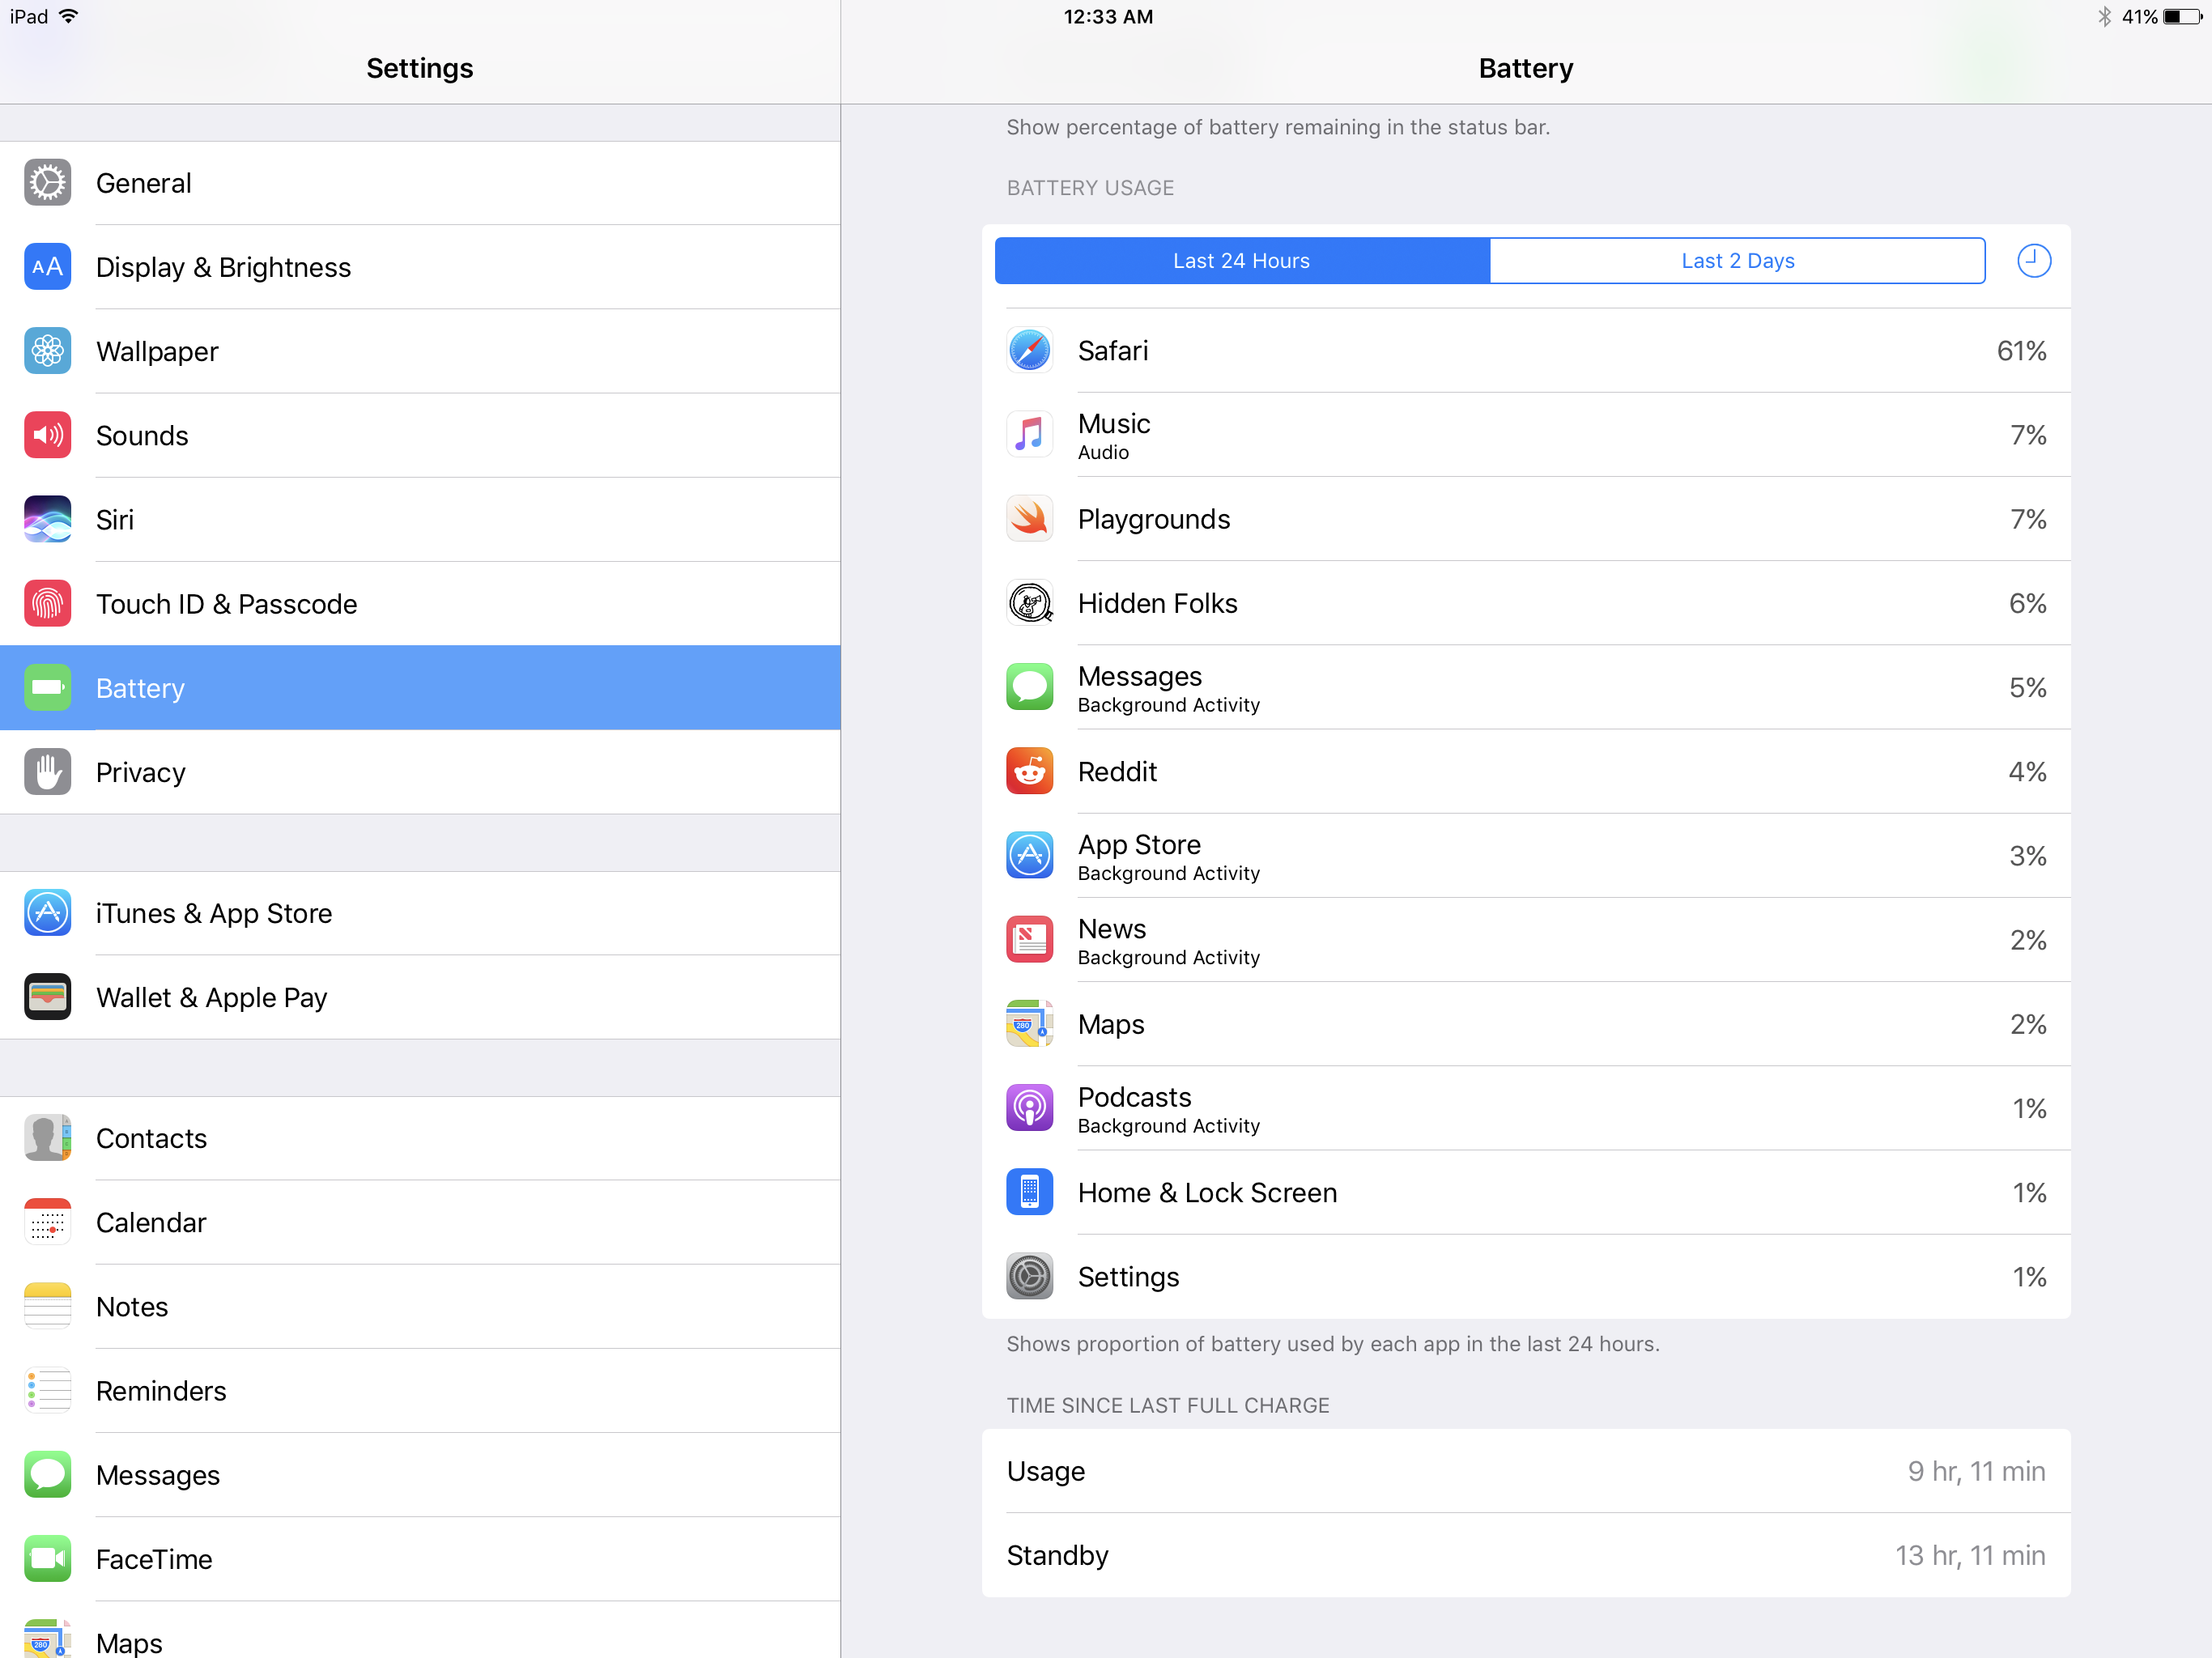Tap the Reddit app icon
Screen dimensions: 2212x1658
(x=1029, y=771)
